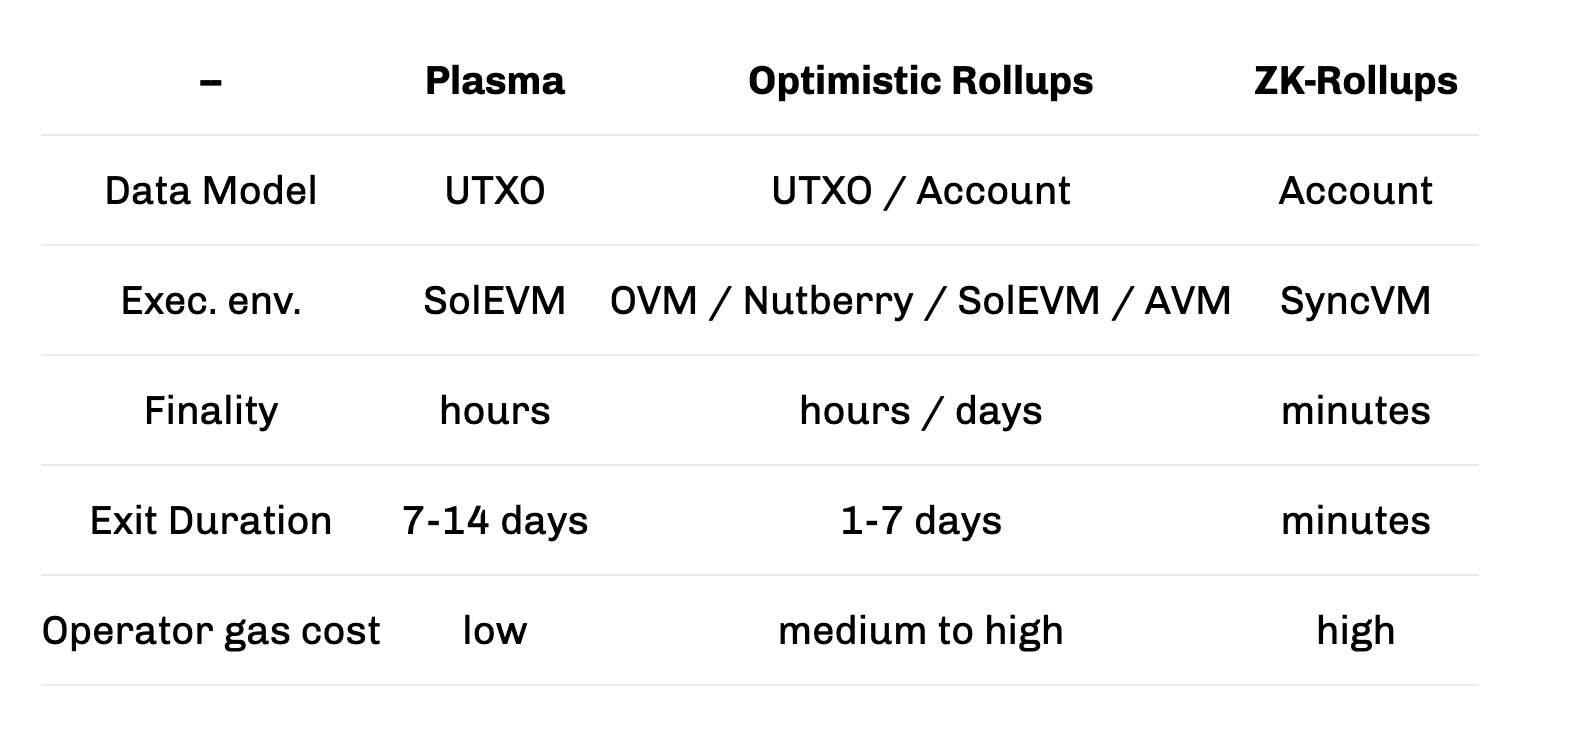
Task: Click the high cell under ZK-Rollups
Action: click(x=1355, y=631)
